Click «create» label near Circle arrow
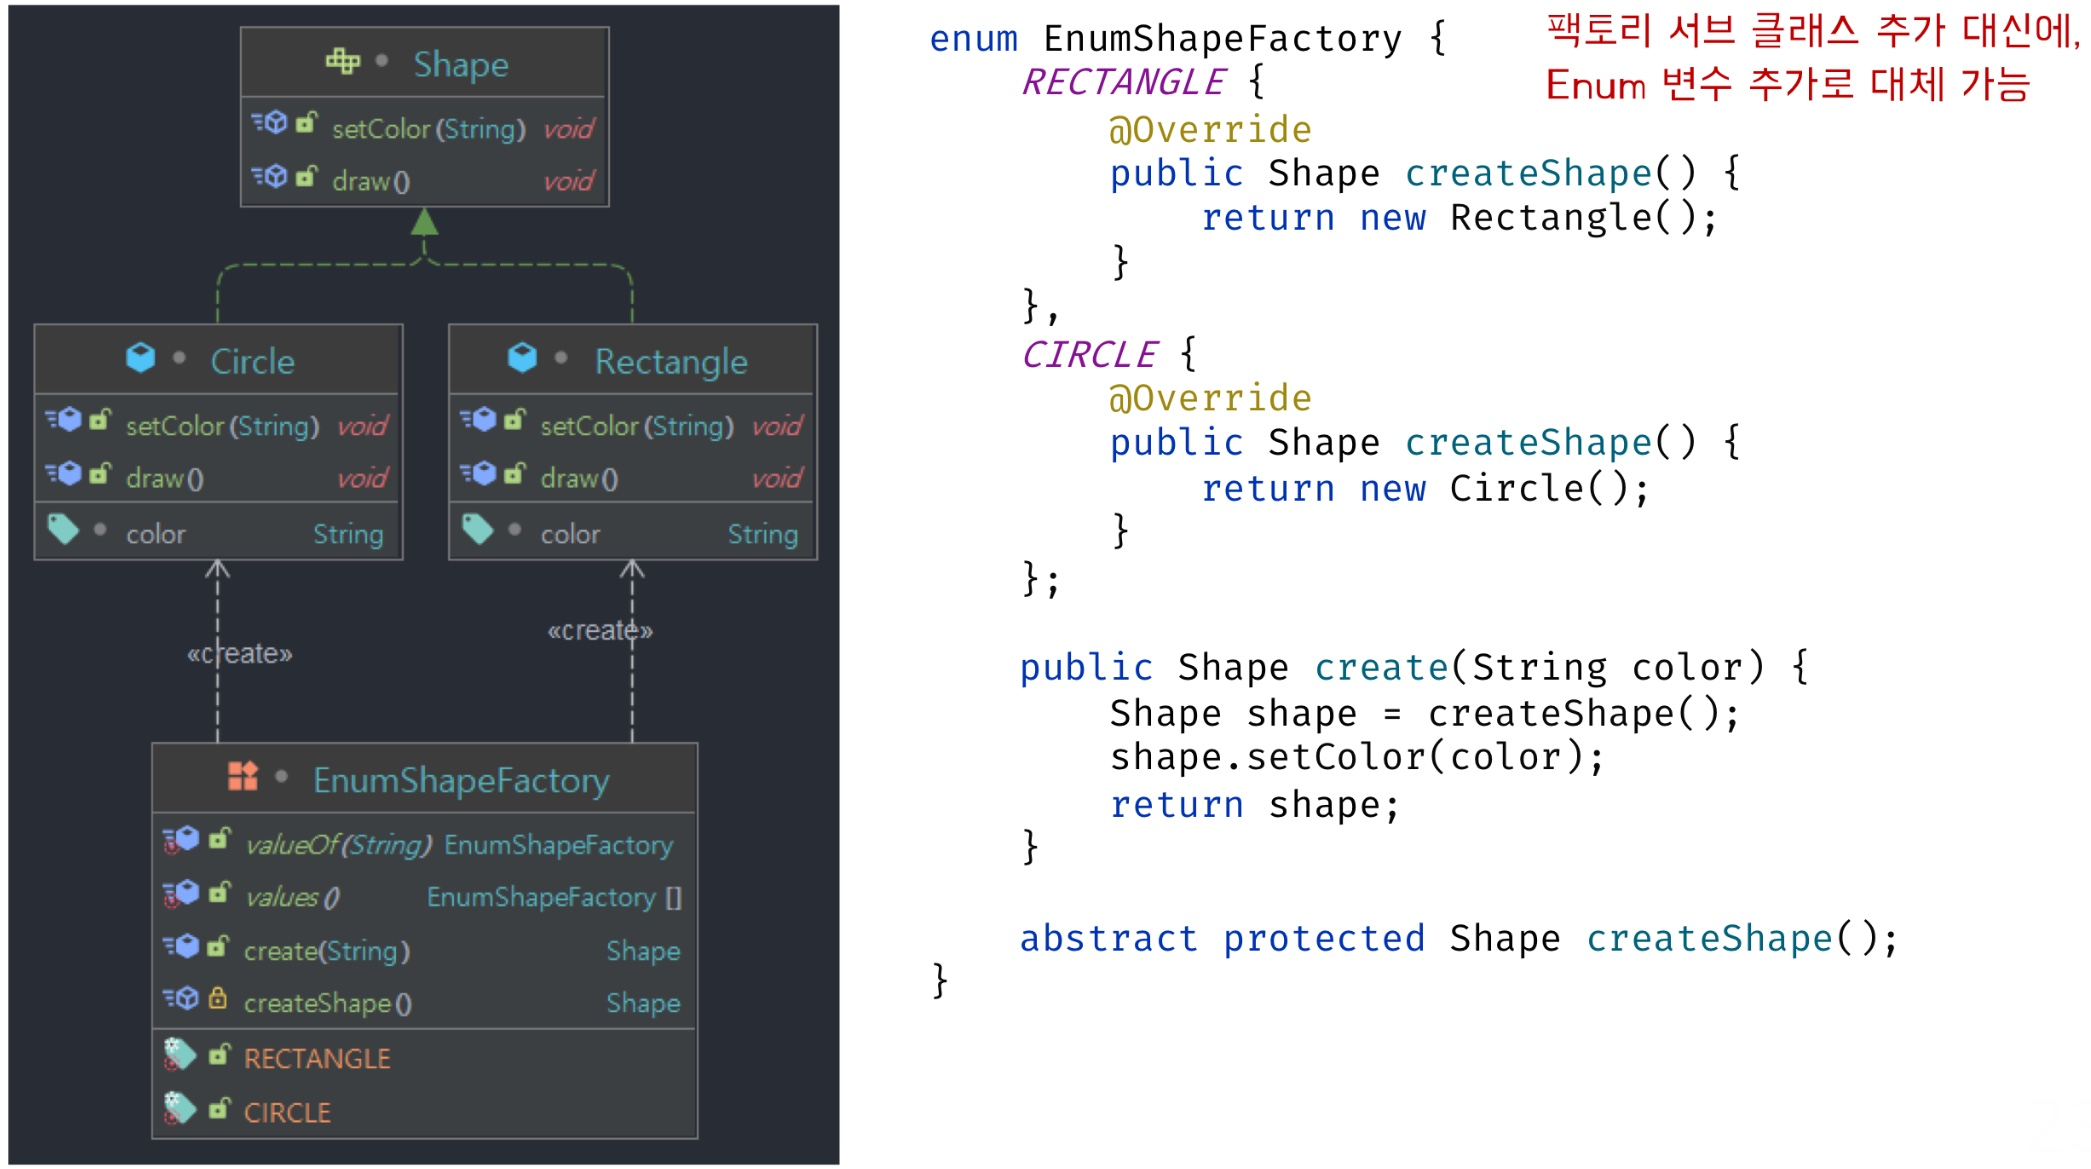Screen dimensions: 2091x1169 tap(240, 654)
